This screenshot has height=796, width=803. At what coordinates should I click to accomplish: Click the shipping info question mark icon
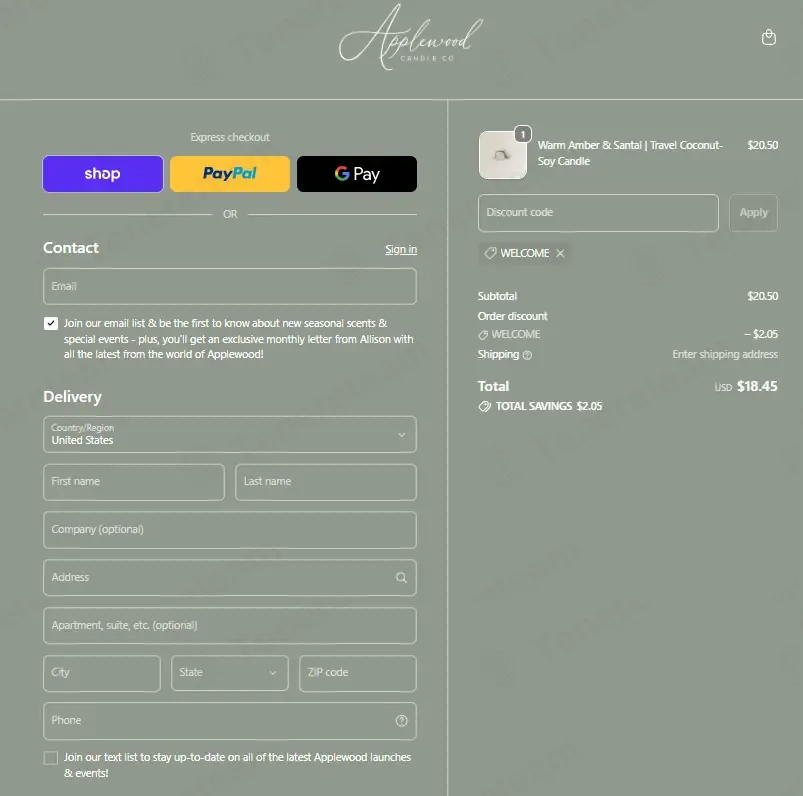tap(527, 355)
